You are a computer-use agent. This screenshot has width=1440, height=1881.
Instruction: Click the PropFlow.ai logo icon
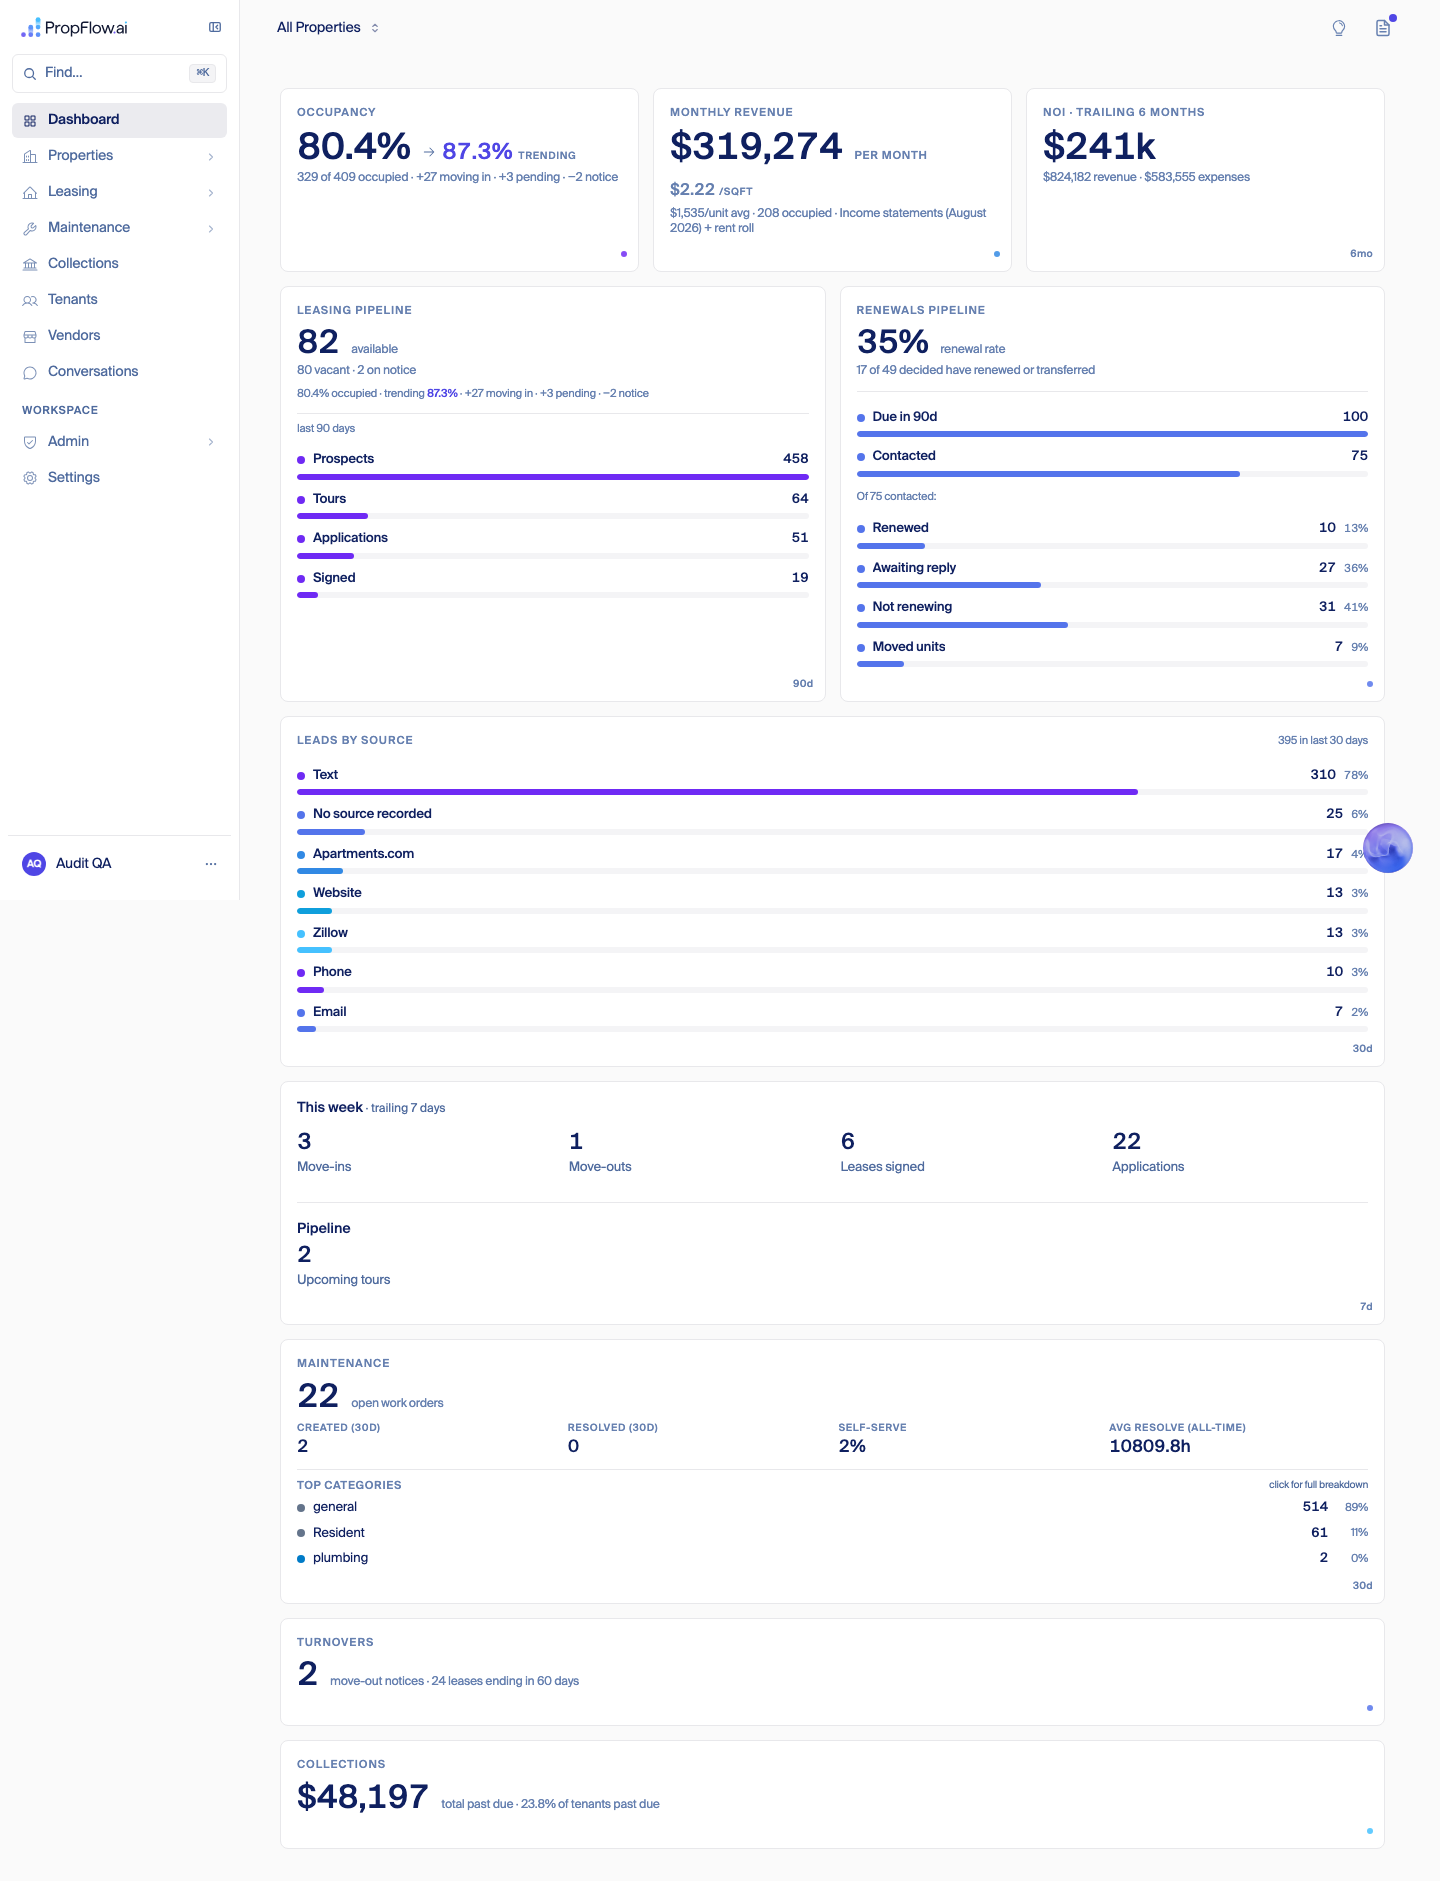[31, 27]
